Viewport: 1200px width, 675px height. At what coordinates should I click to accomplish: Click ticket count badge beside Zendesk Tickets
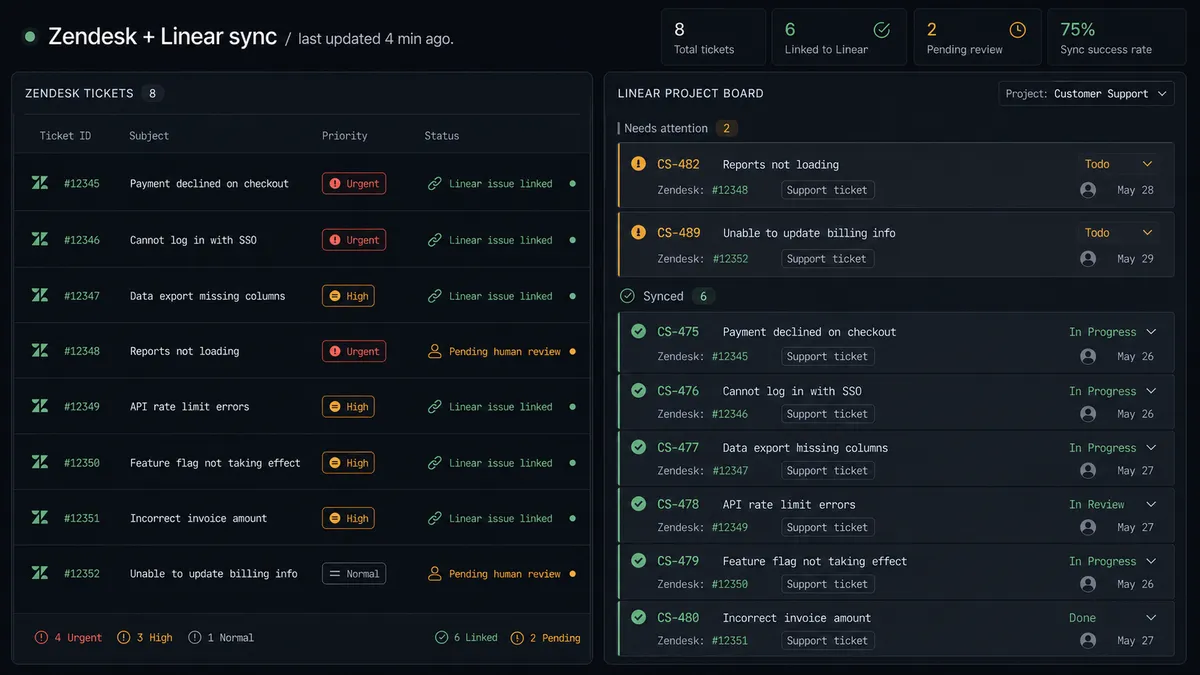[x=153, y=93]
